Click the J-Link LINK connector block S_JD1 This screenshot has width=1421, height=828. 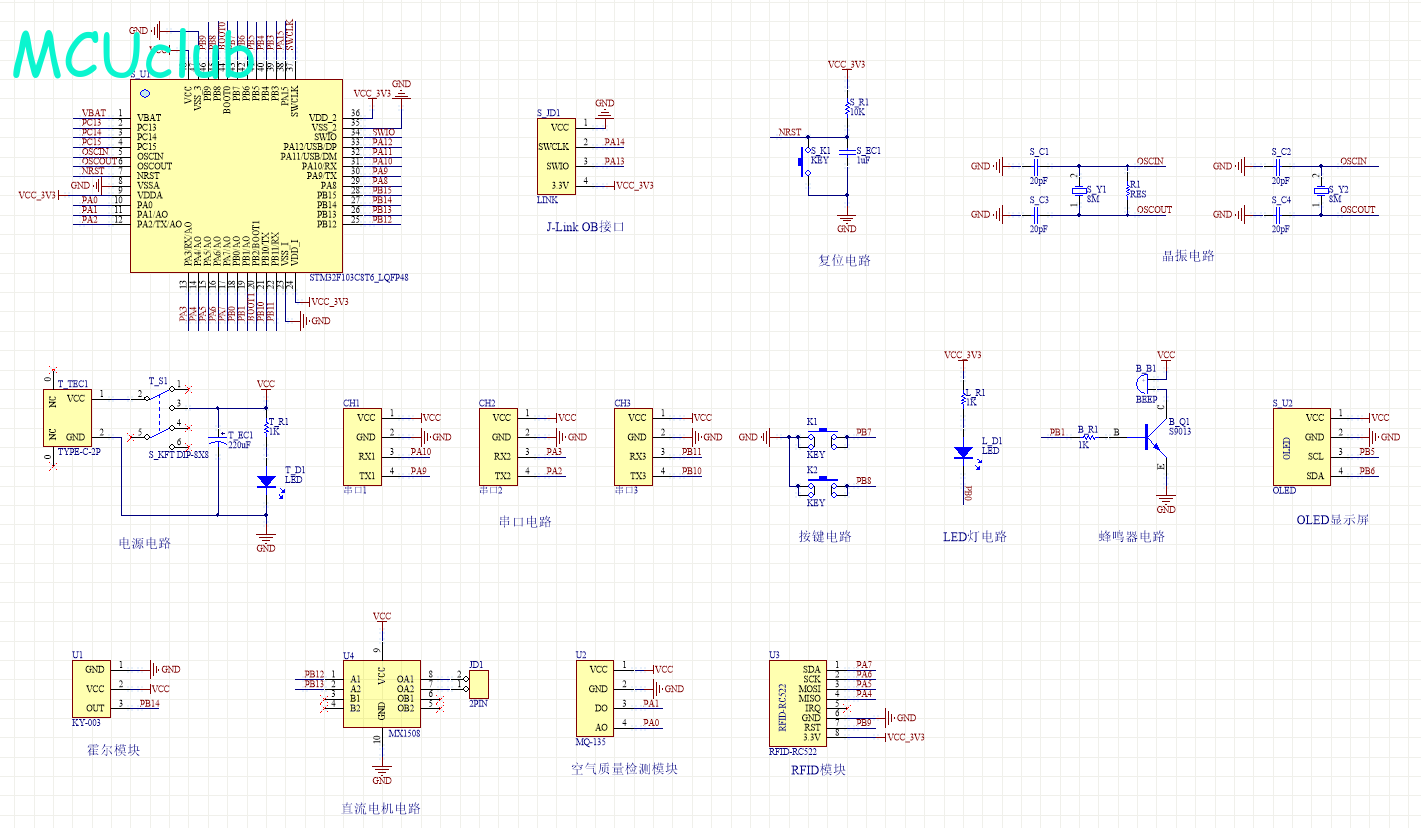558,156
